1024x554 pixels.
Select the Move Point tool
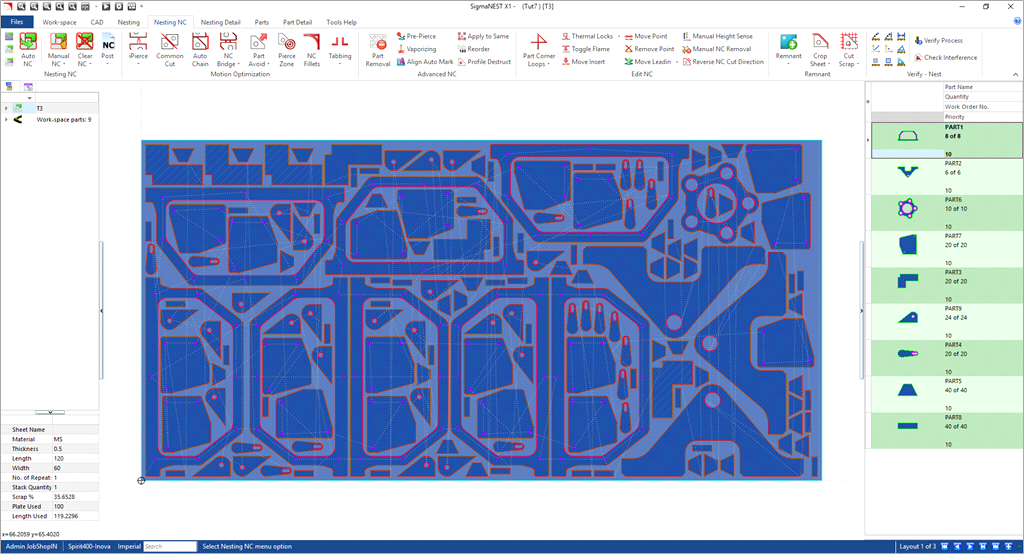point(646,36)
